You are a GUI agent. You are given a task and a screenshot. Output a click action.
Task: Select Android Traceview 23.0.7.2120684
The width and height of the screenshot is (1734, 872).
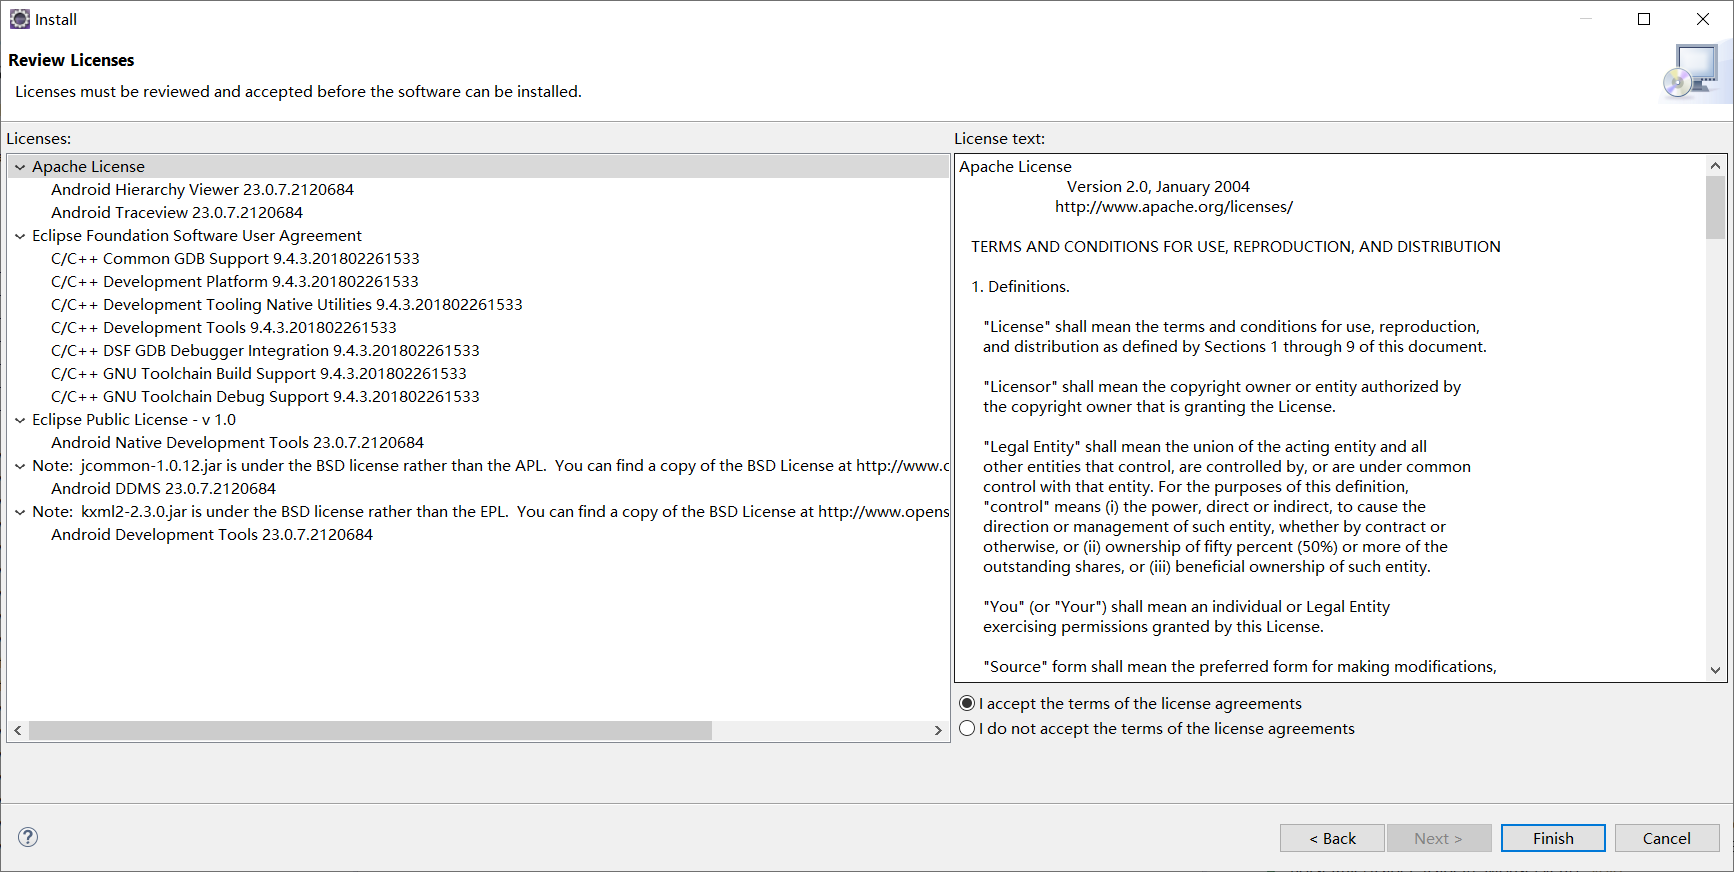click(x=177, y=213)
